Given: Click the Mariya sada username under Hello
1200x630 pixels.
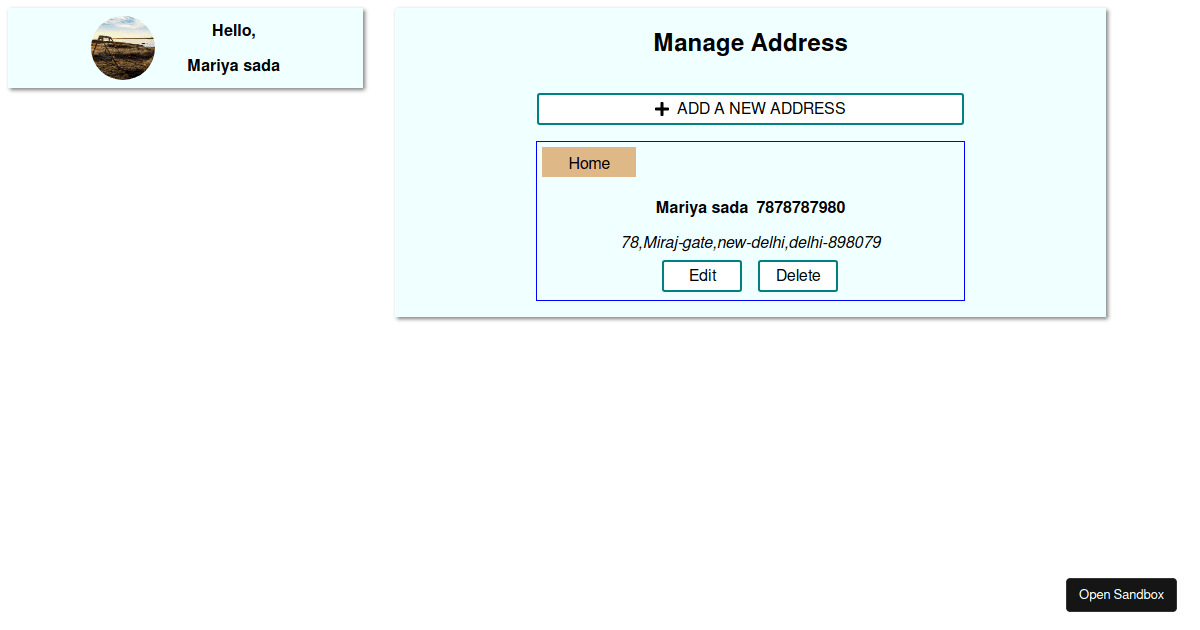Looking at the screenshot, I should (x=233, y=65).
